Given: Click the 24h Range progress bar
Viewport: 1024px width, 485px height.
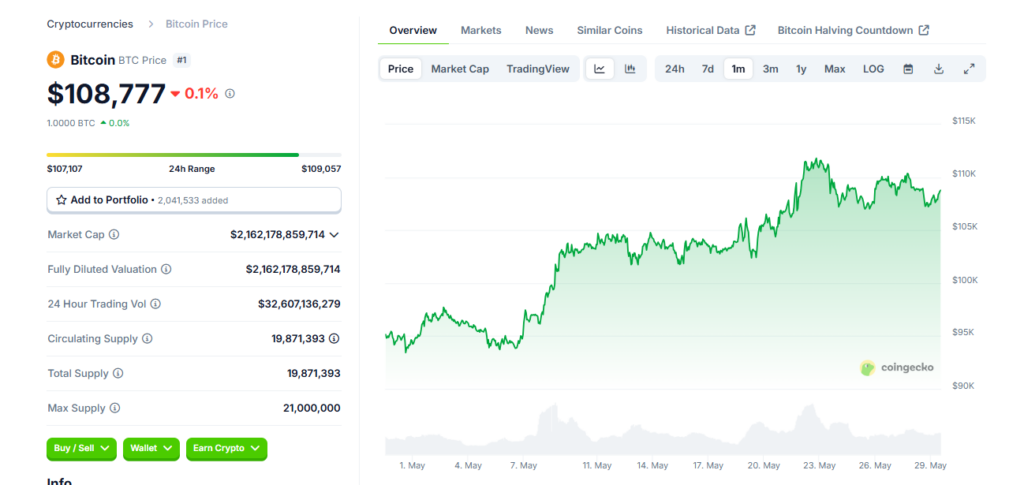Looking at the screenshot, I should pos(194,155).
